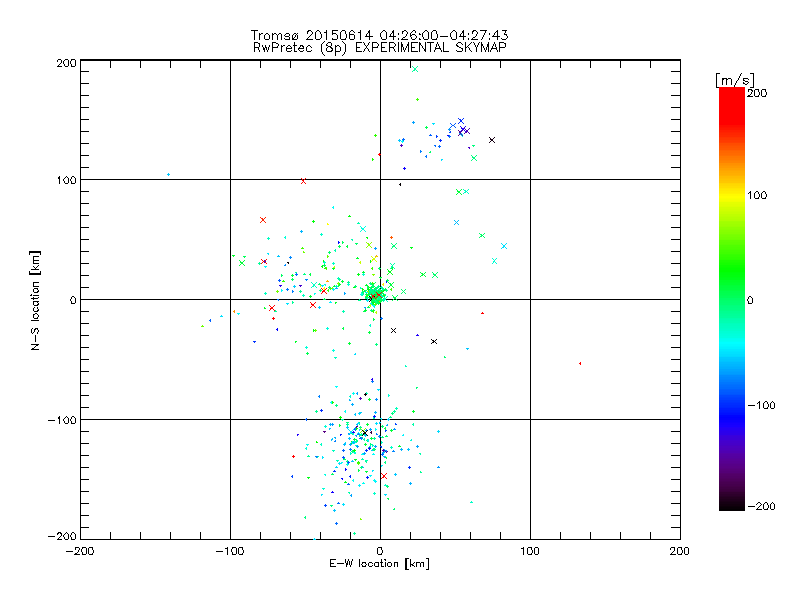Image resolution: width=800 pixels, height=600 pixels.
Task: Click the "[m/s]" colorbar unit label
Action: pyautogui.click(x=735, y=80)
